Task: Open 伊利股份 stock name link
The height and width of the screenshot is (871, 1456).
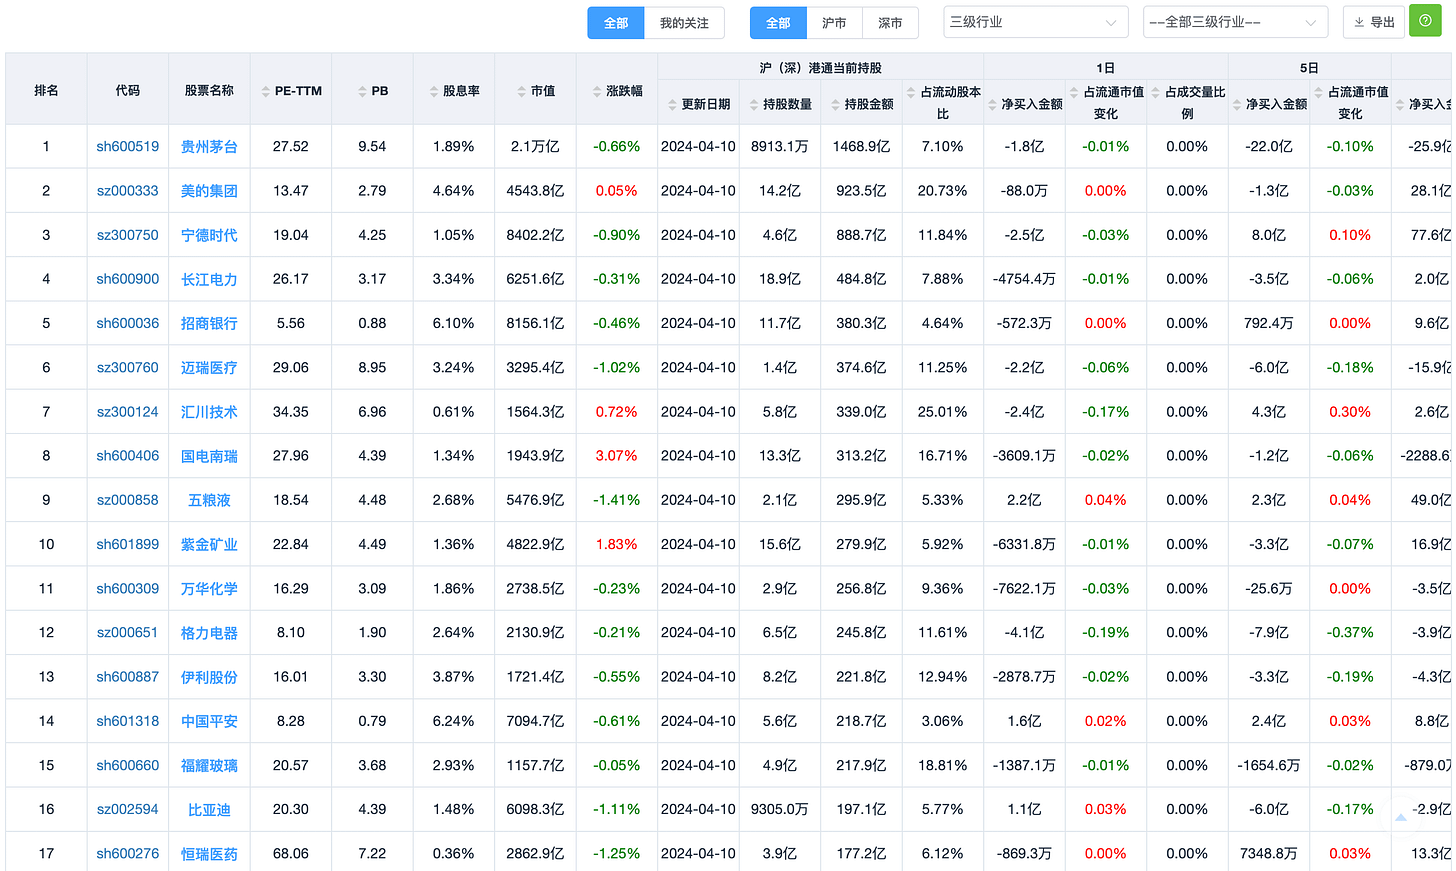Action: [x=209, y=677]
